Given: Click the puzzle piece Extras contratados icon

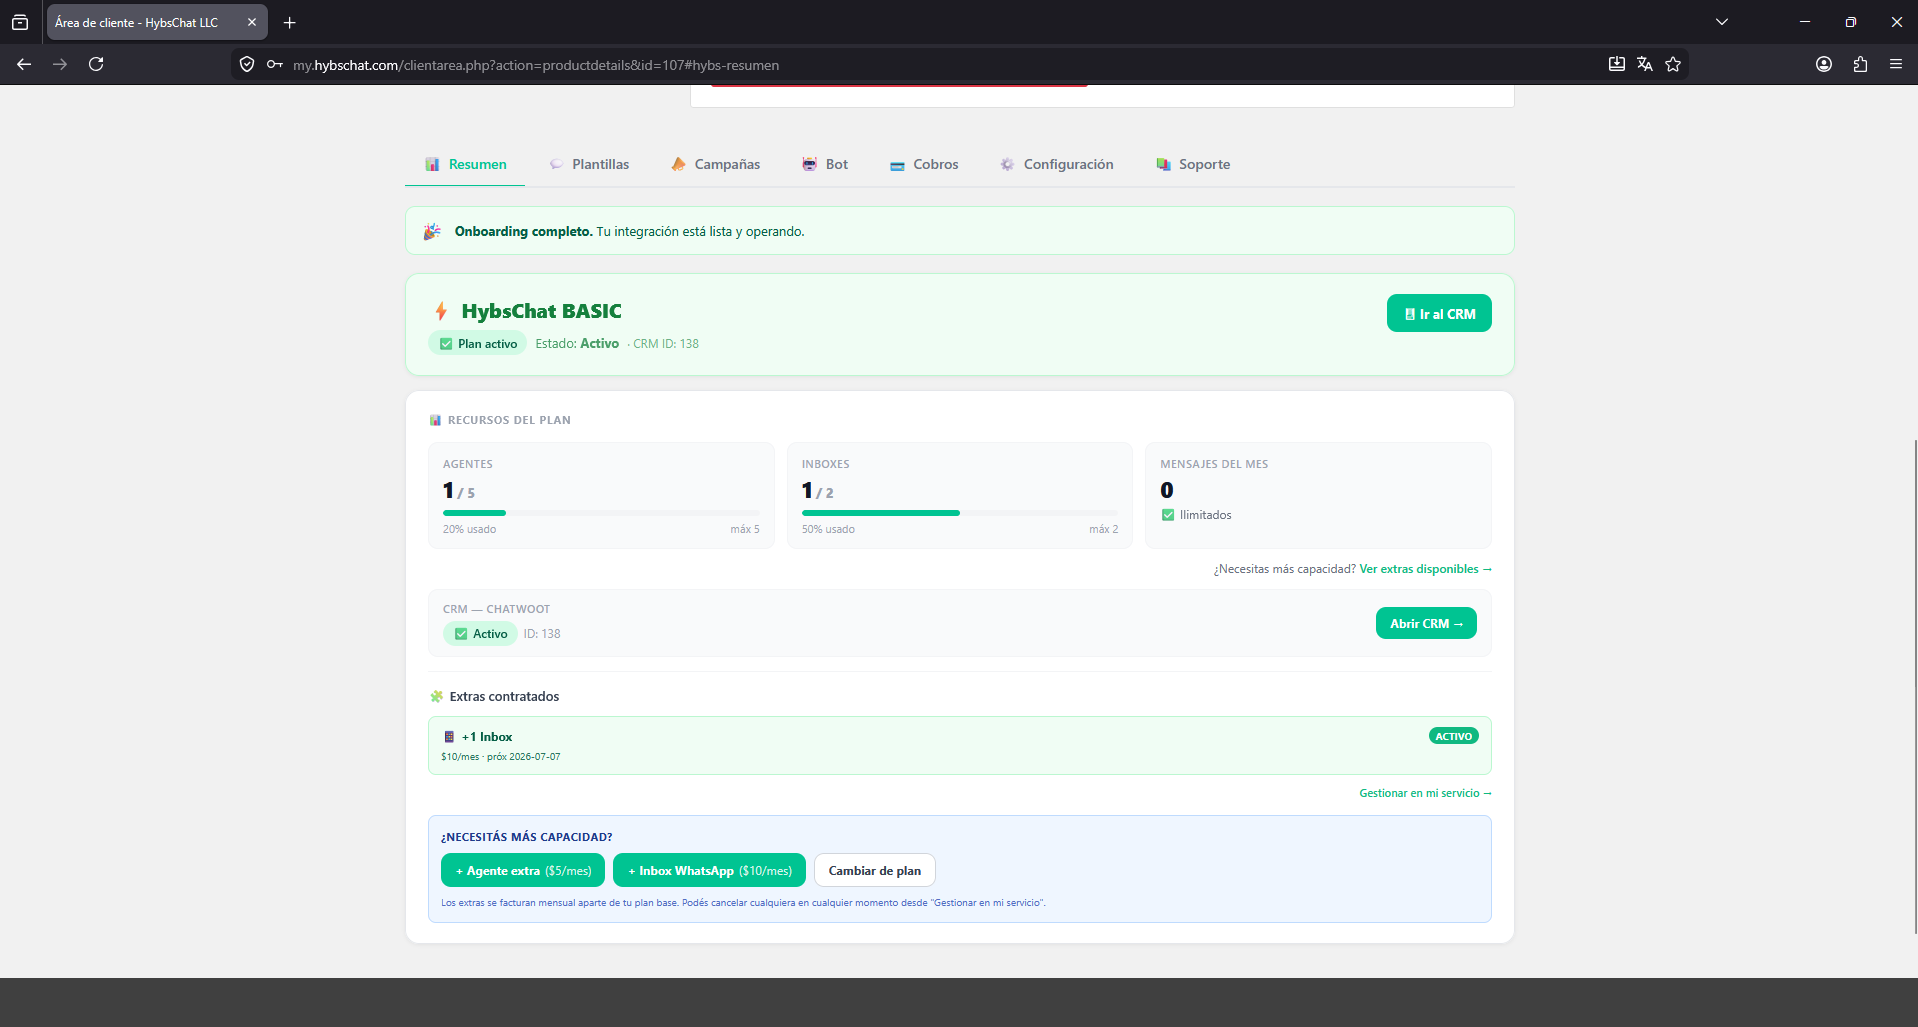Looking at the screenshot, I should pyautogui.click(x=436, y=696).
